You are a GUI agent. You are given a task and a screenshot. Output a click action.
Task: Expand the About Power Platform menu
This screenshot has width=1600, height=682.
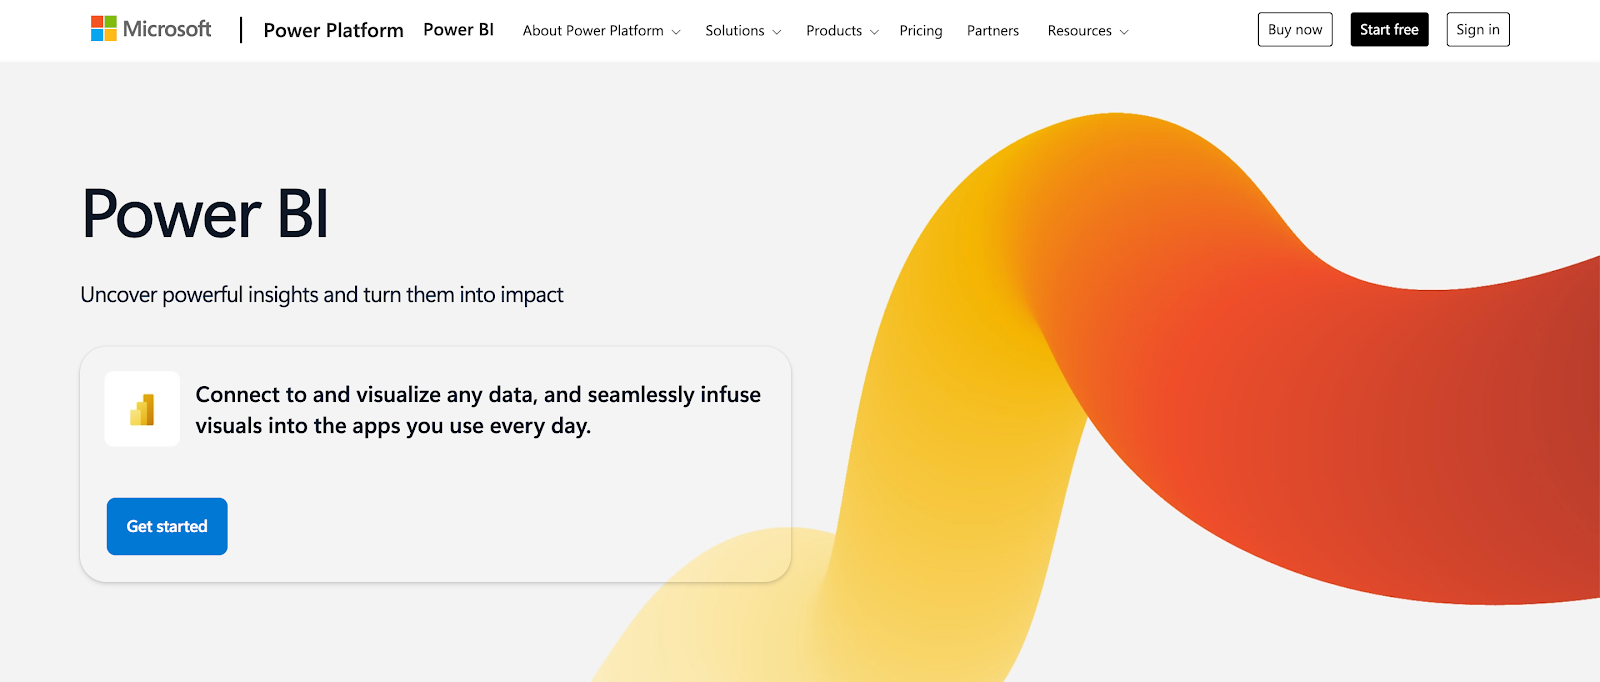[x=601, y=31]
